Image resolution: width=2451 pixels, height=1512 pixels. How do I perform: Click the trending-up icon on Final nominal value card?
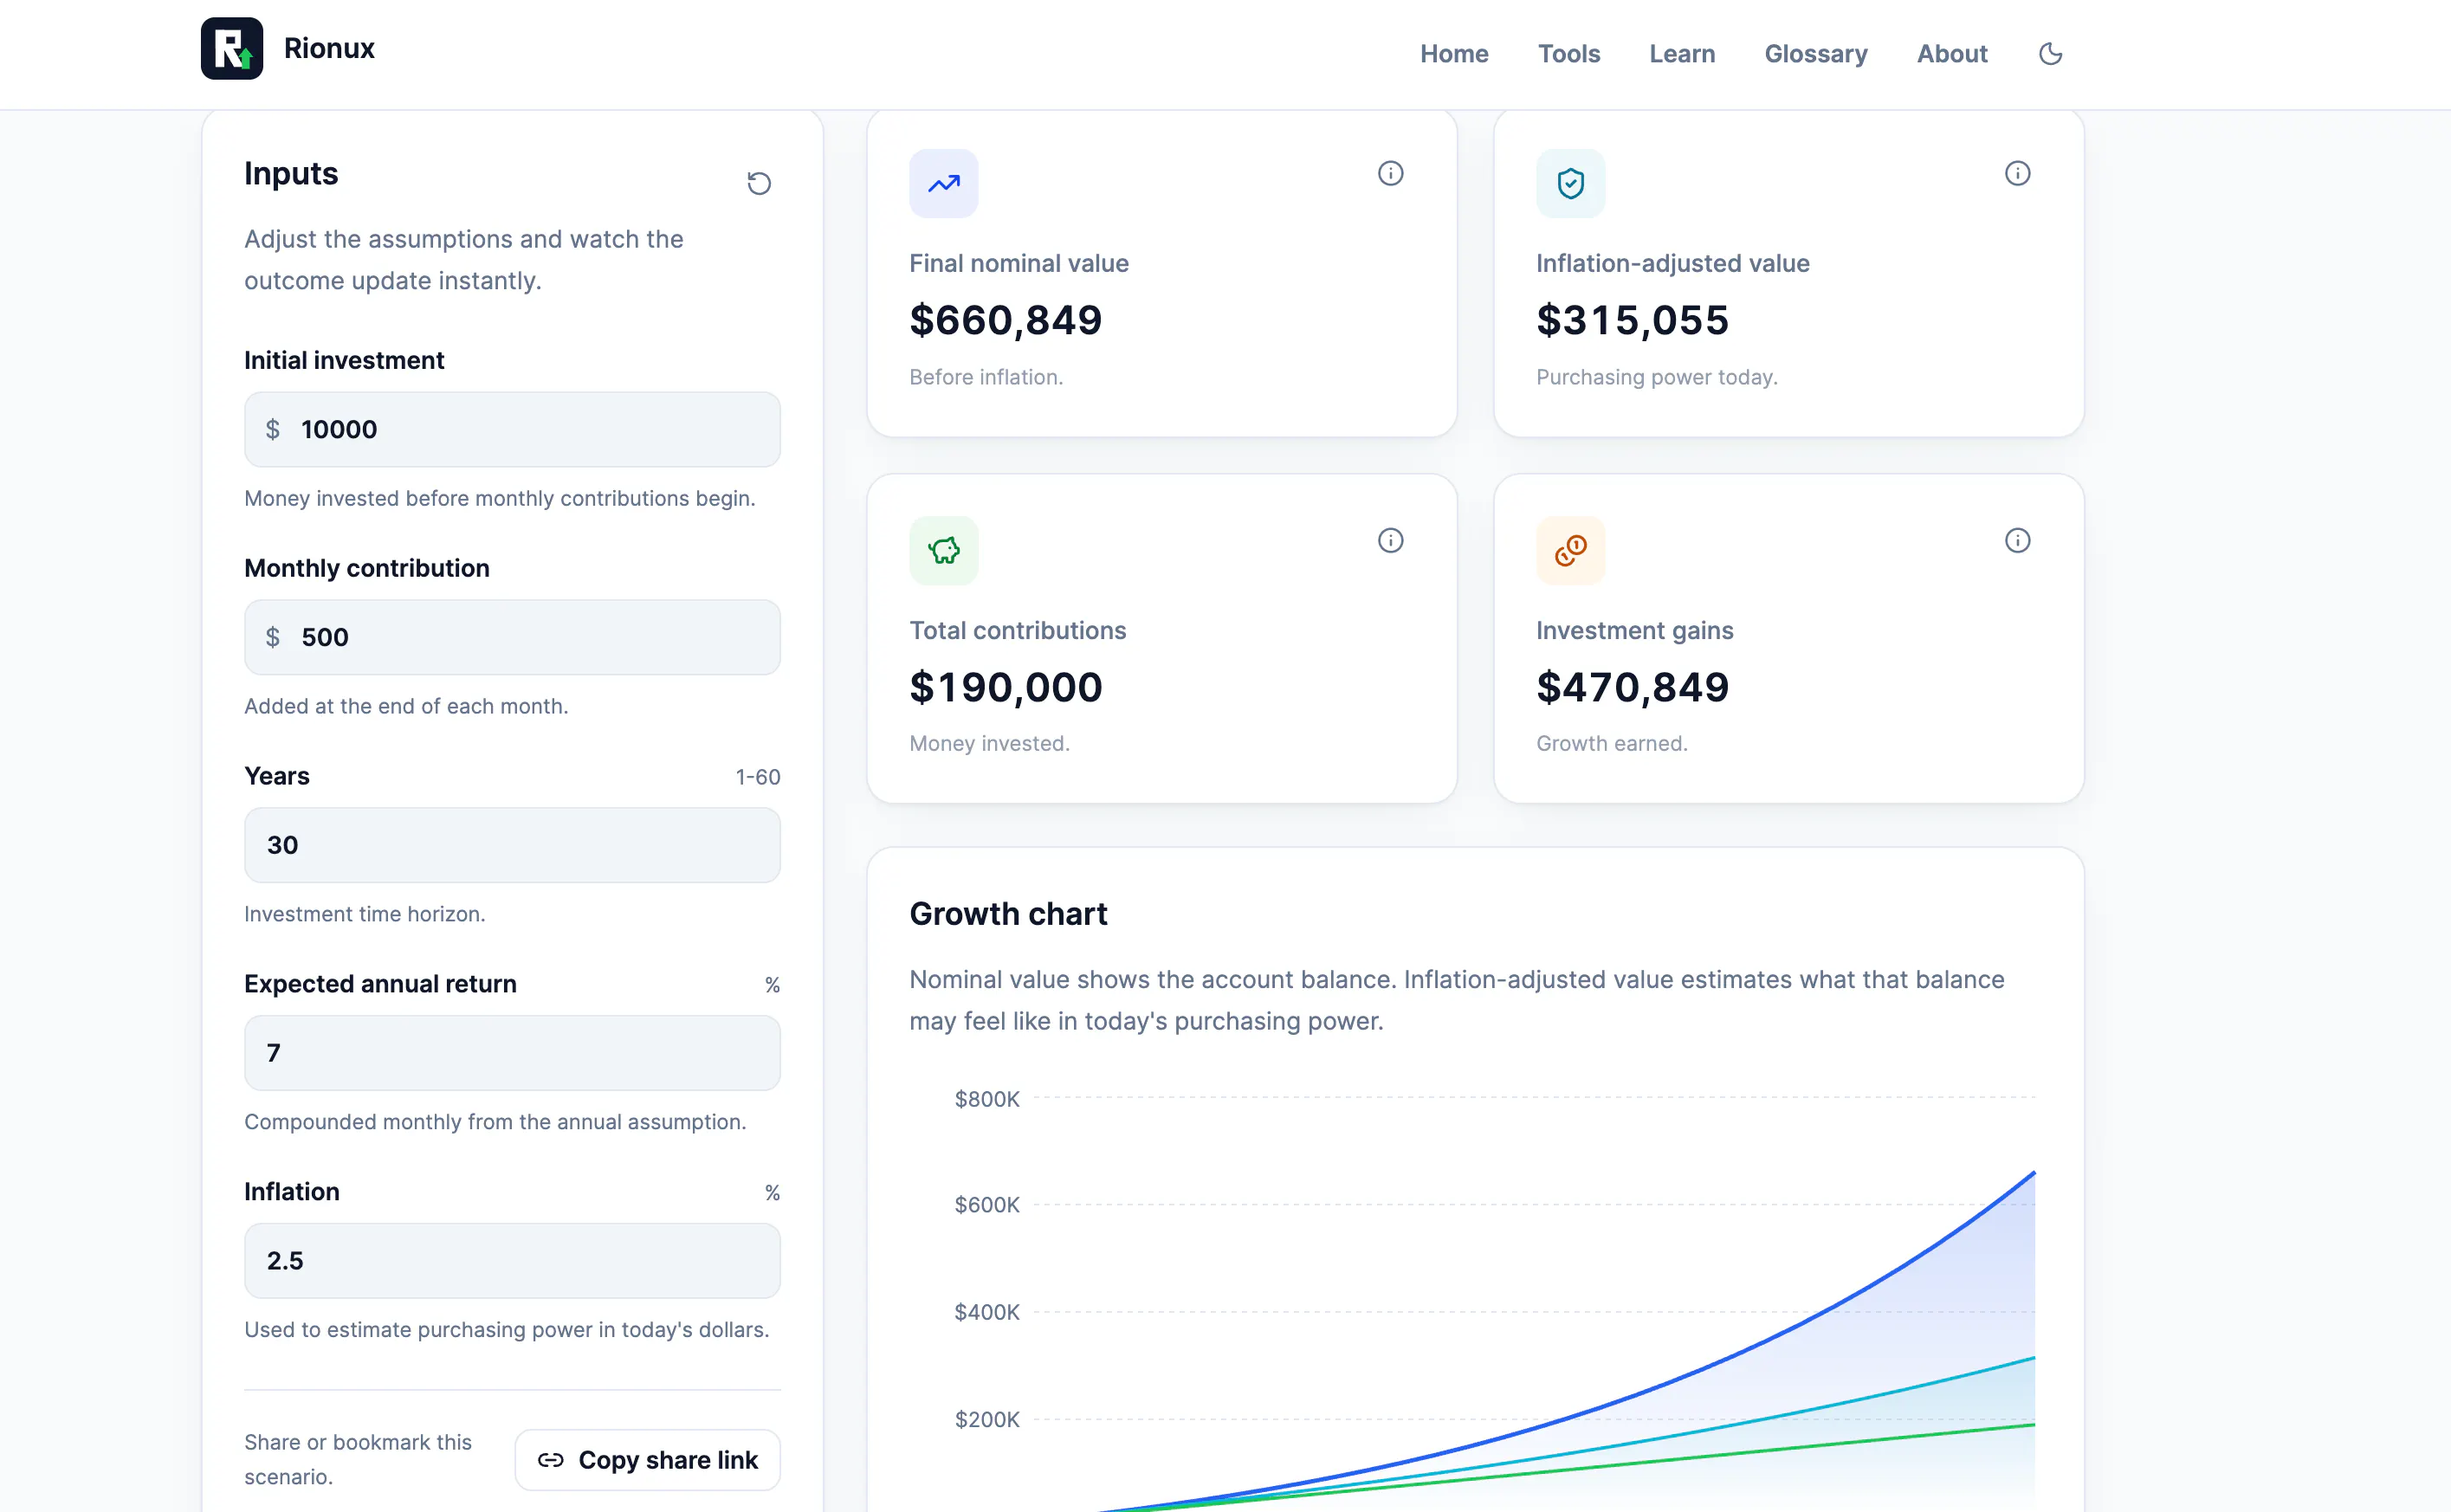[x=943, y=183]
